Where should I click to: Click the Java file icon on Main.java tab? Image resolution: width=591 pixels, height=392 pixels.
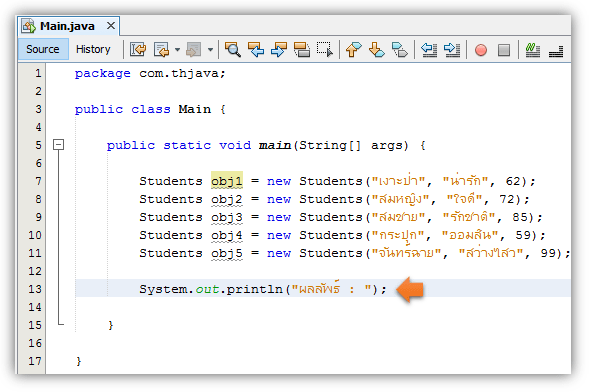click(x=29, y=26)
